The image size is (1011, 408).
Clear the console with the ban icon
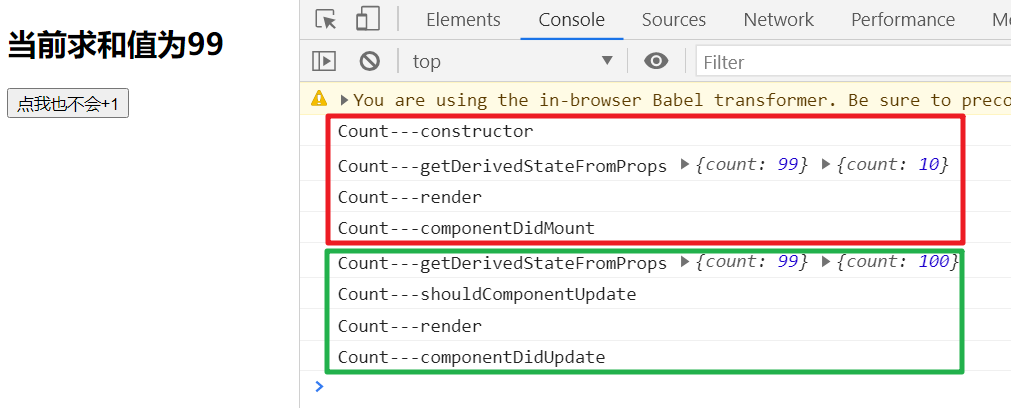pyautogui.click(x=369, y=61)
